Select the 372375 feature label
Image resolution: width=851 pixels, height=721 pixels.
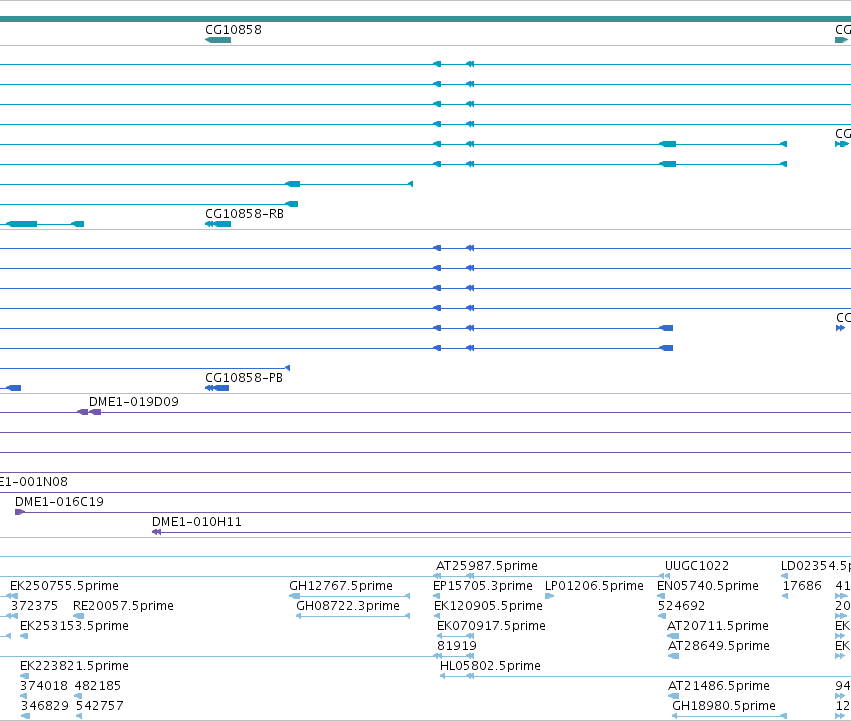pyautogui.click(x=34, y=606)
